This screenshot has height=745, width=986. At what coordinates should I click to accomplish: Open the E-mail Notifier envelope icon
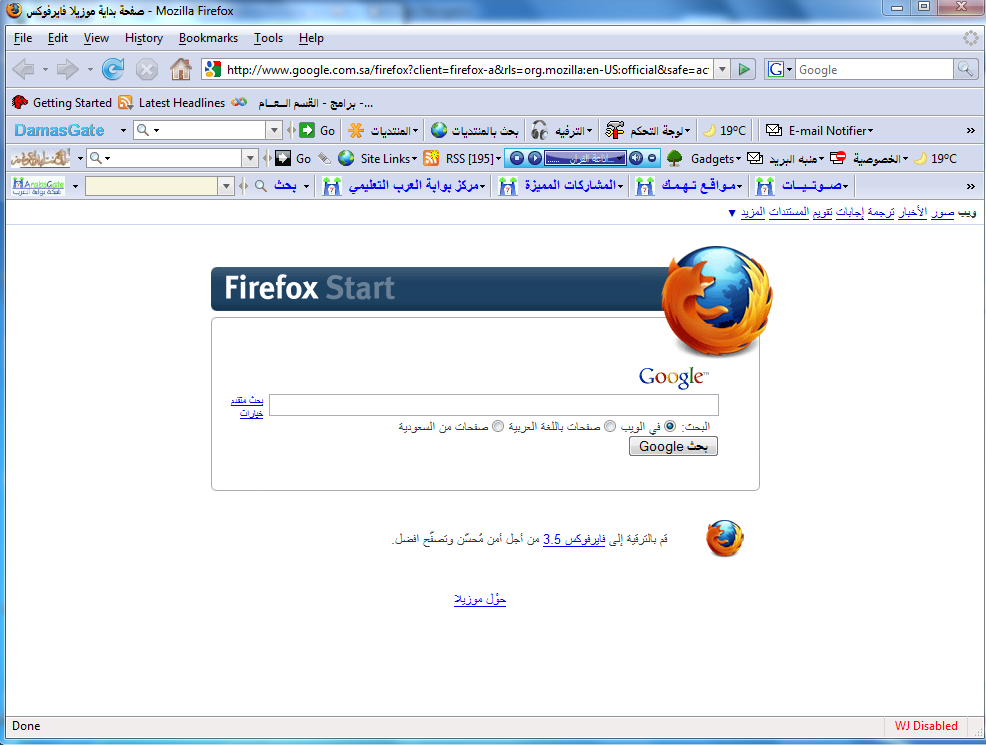(773, 130)
